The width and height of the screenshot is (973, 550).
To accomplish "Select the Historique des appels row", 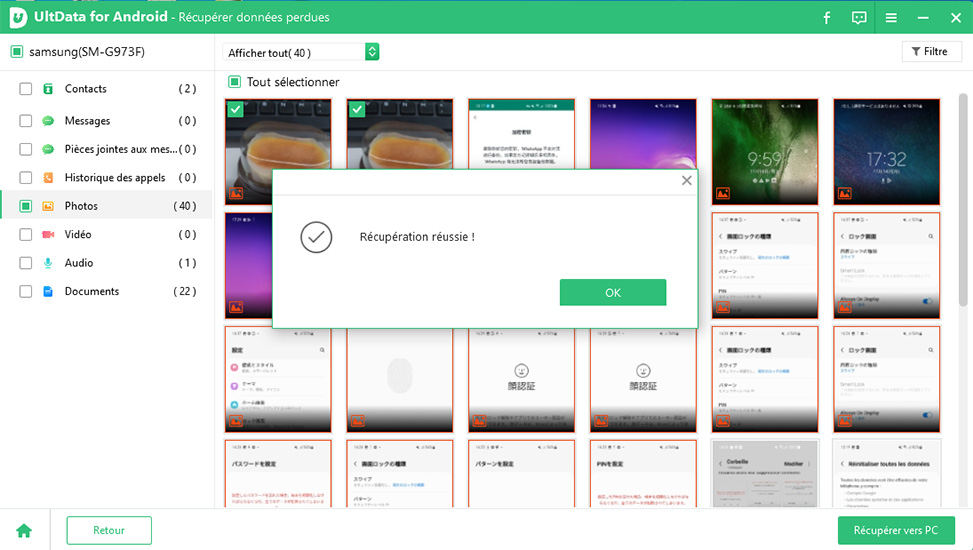I will coord(107,178).
